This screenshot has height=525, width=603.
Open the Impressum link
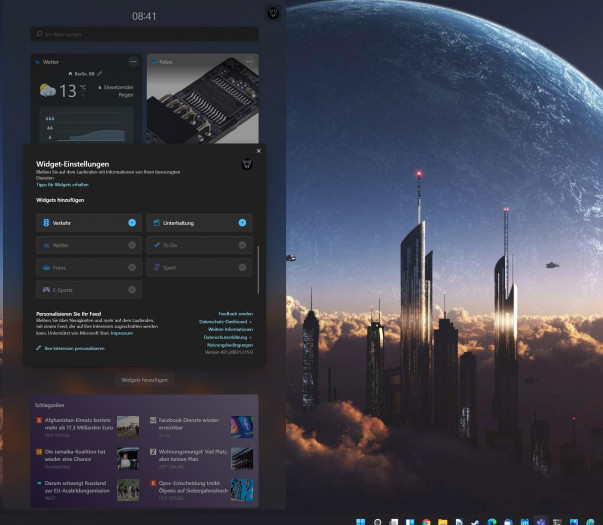122,333
